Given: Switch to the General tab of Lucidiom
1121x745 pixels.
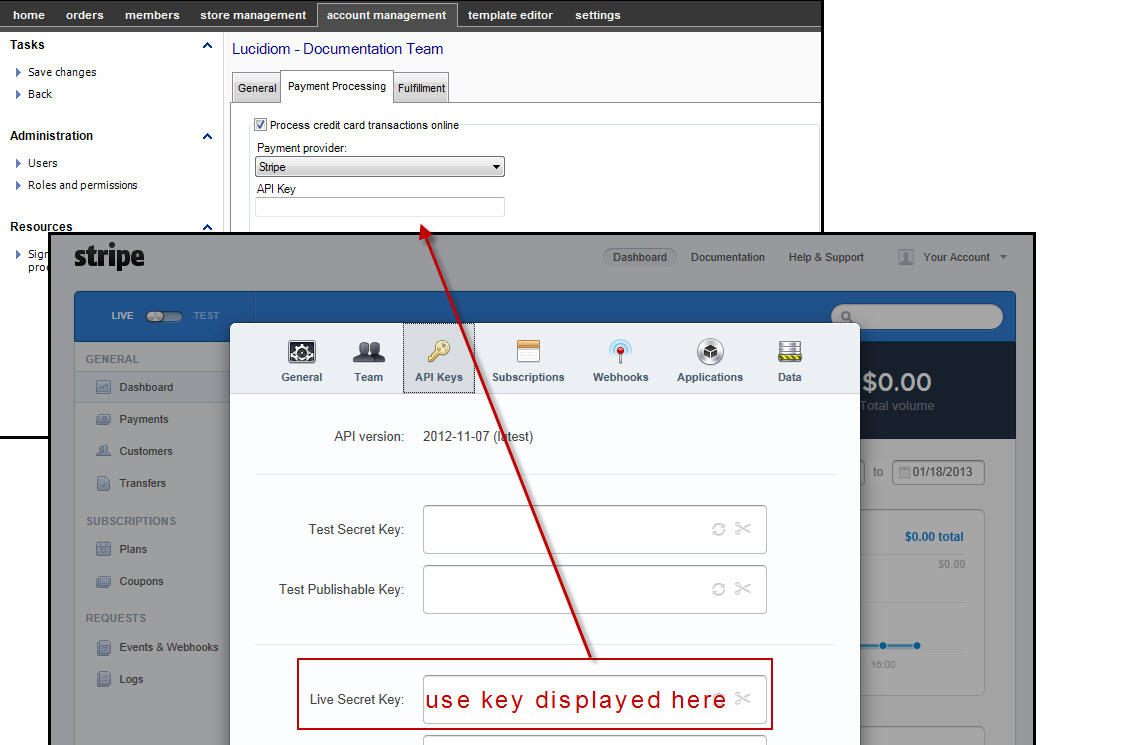Looking at the screenshot, I should coord(257,88).
